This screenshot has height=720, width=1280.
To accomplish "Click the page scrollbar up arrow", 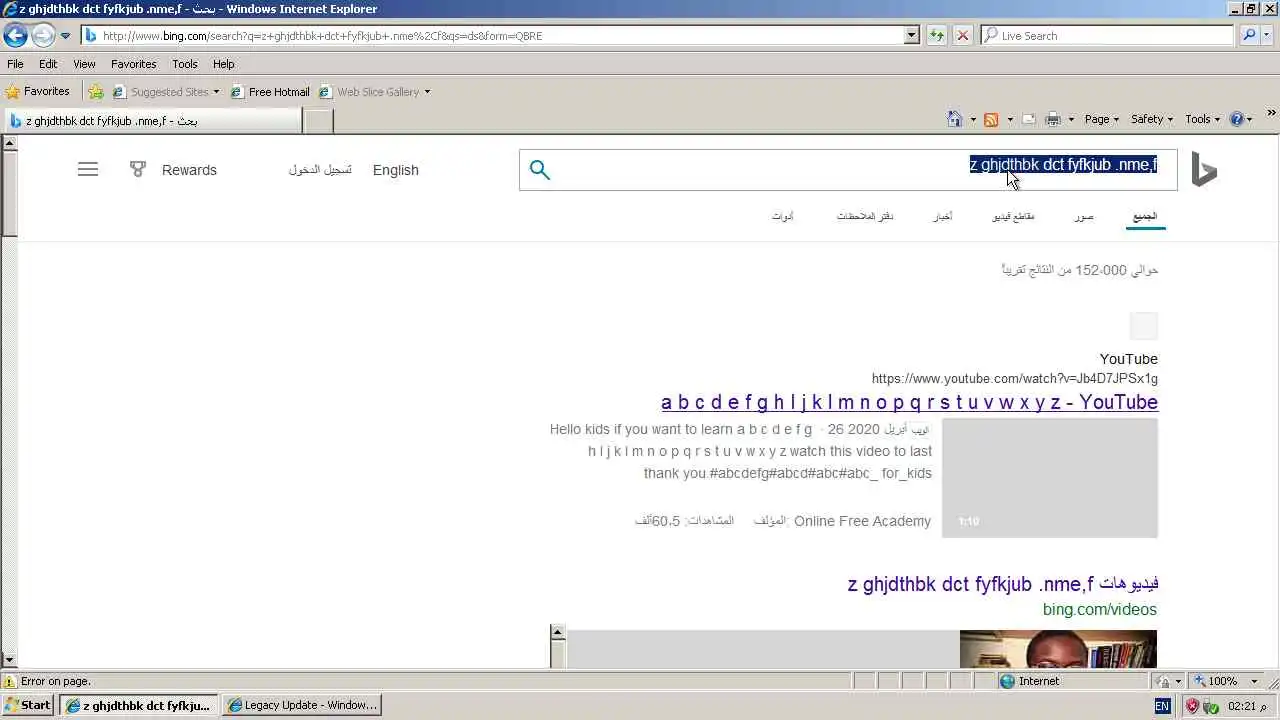I will point(9,143).
